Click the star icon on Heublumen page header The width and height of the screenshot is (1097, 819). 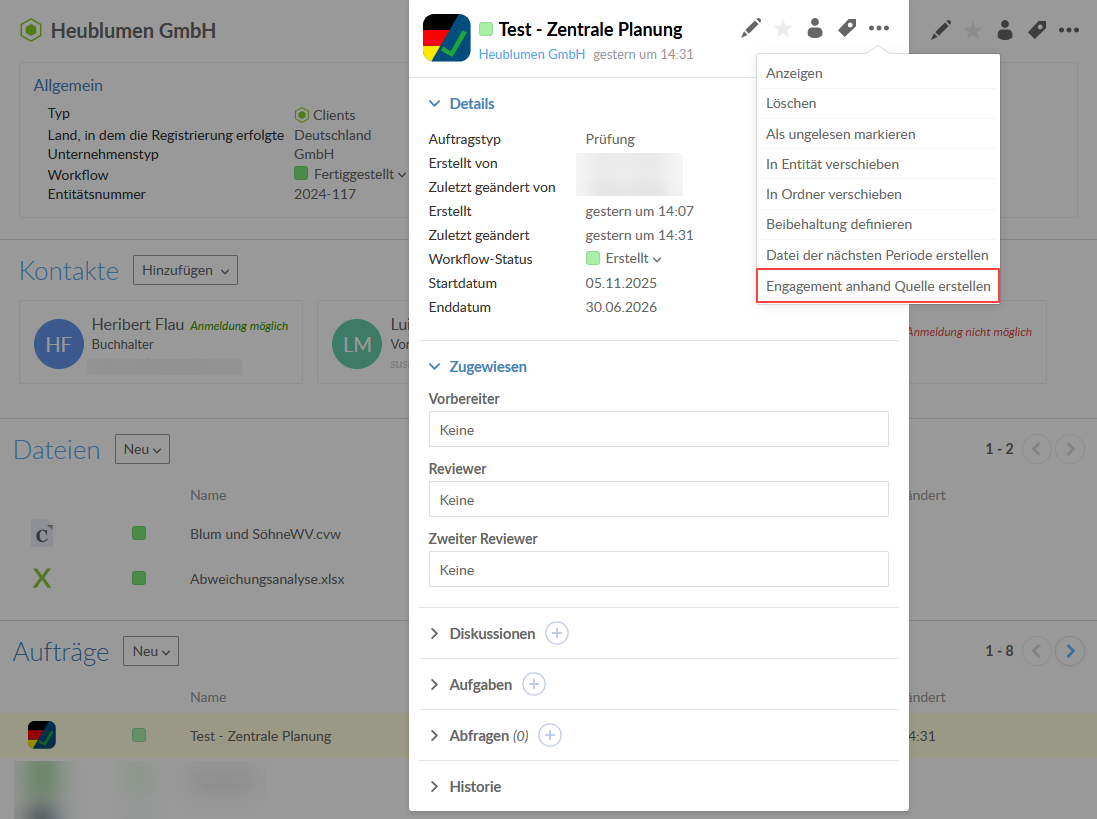[972, 30]
